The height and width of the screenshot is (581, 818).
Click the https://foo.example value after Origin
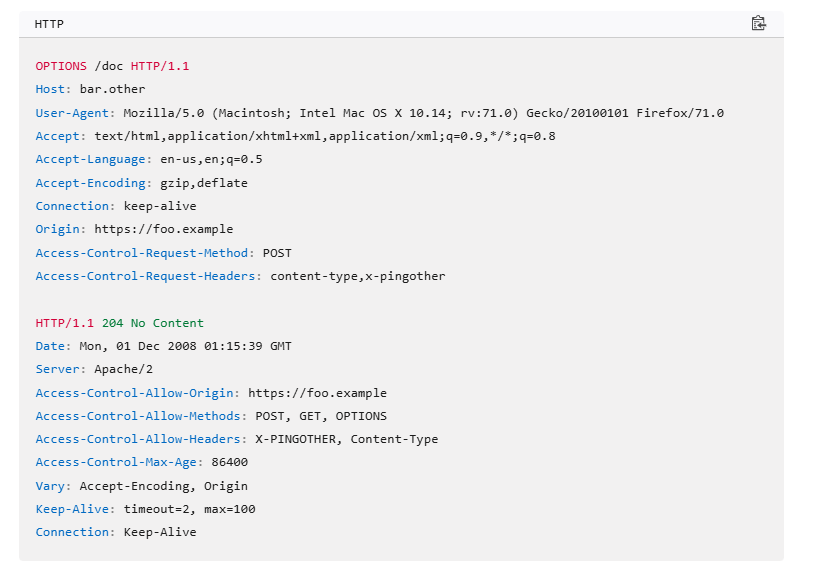point(163,229)
